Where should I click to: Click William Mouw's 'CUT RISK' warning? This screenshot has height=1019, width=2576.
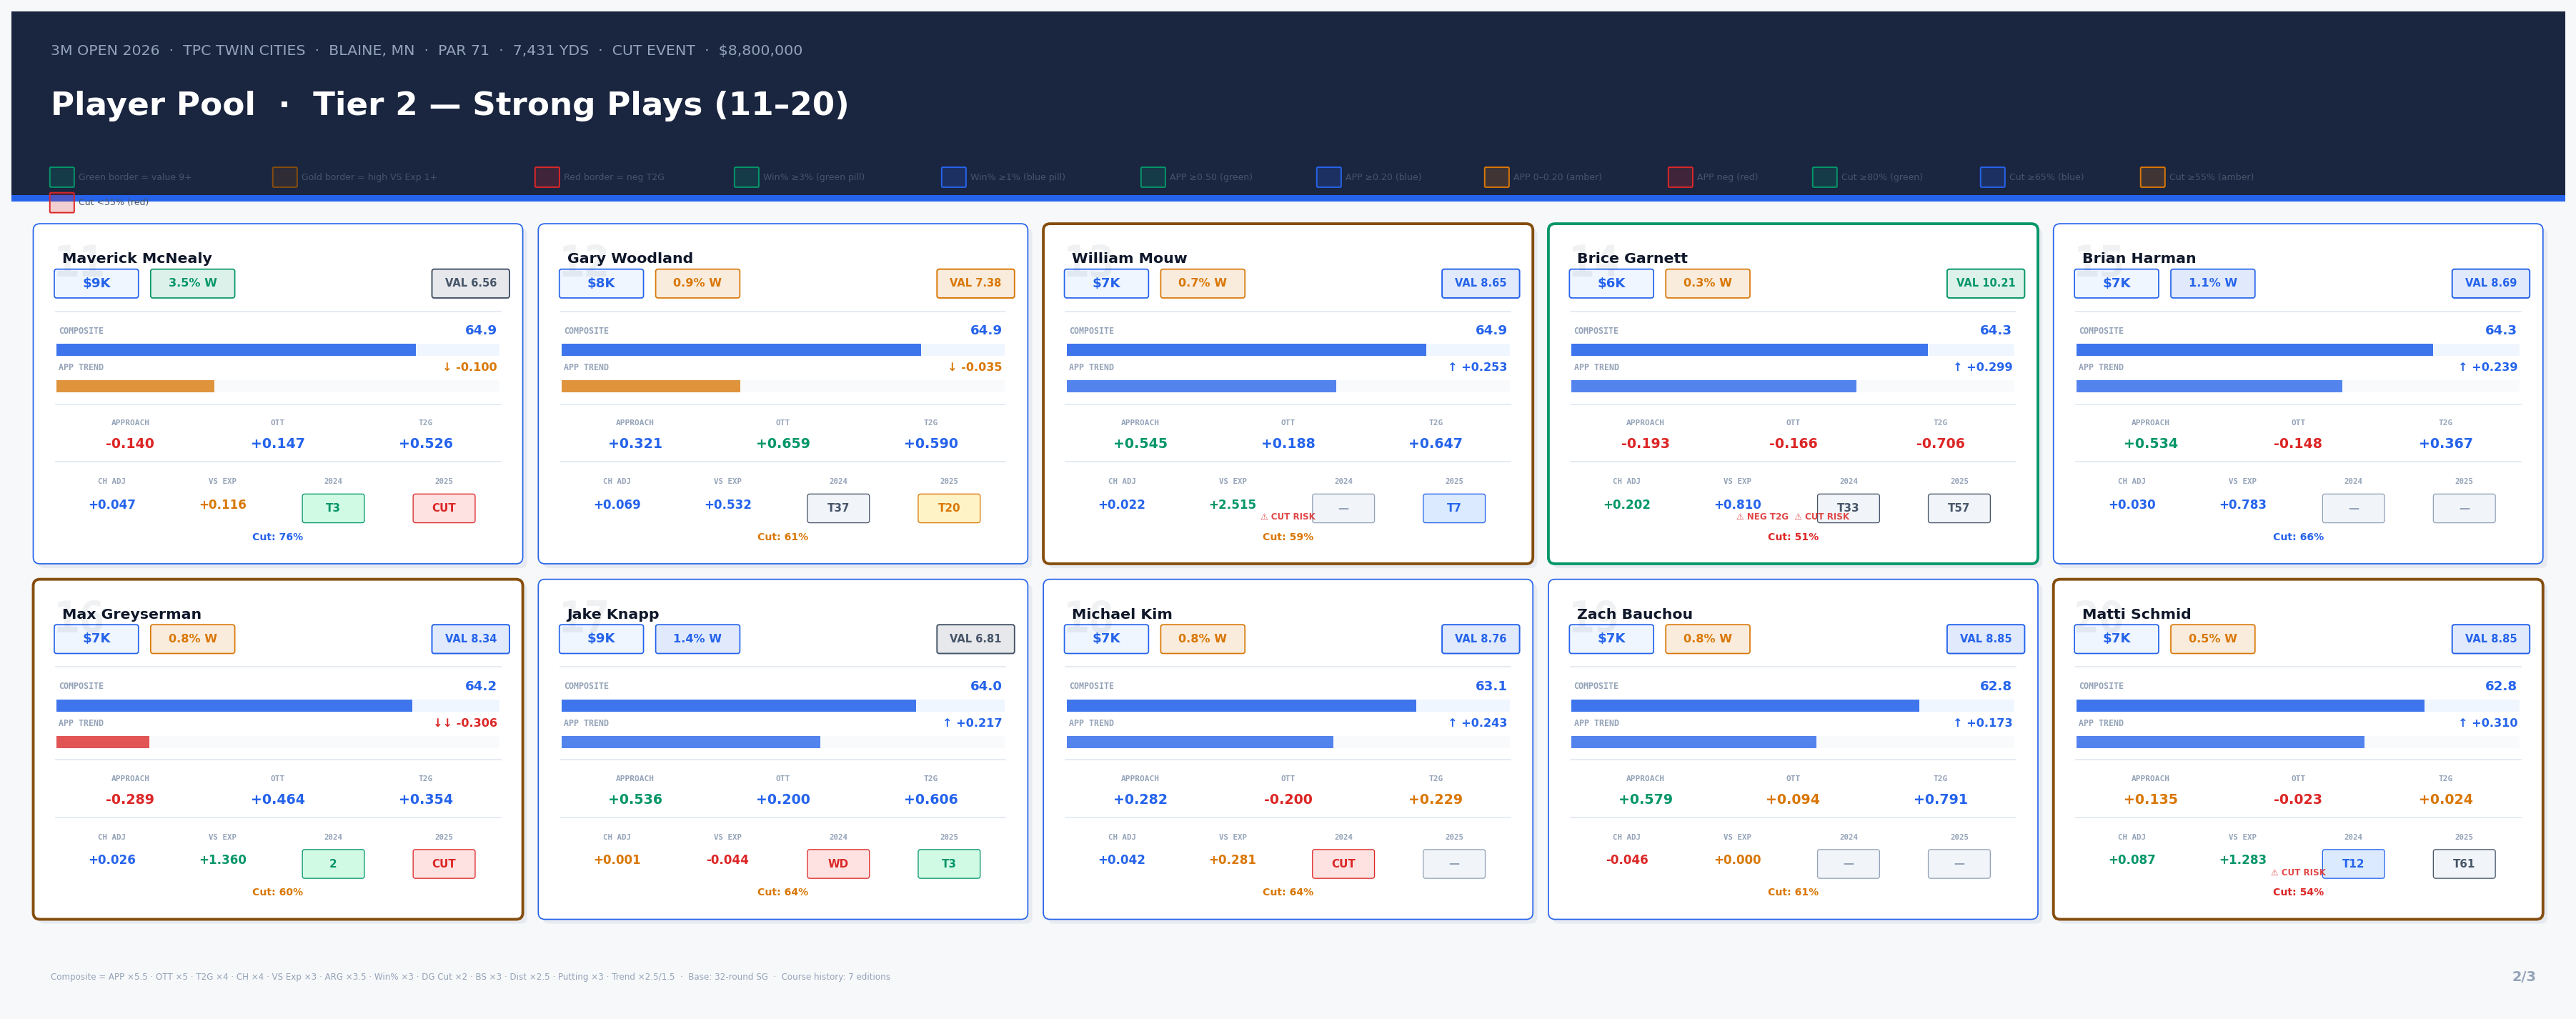pyautogui.click(x=1288, y=517)
